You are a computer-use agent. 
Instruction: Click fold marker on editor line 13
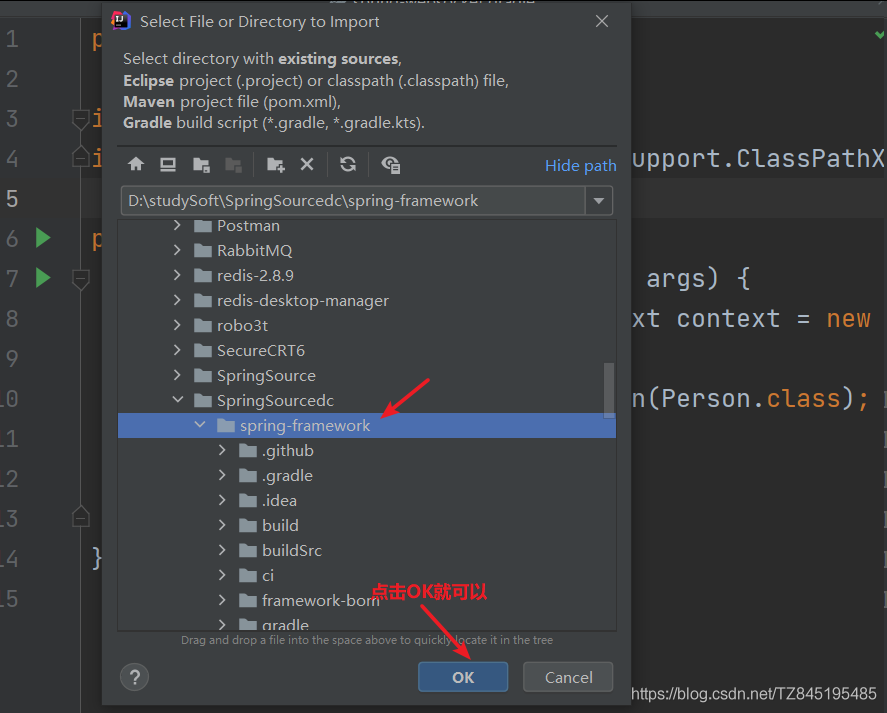pos(80,517)
